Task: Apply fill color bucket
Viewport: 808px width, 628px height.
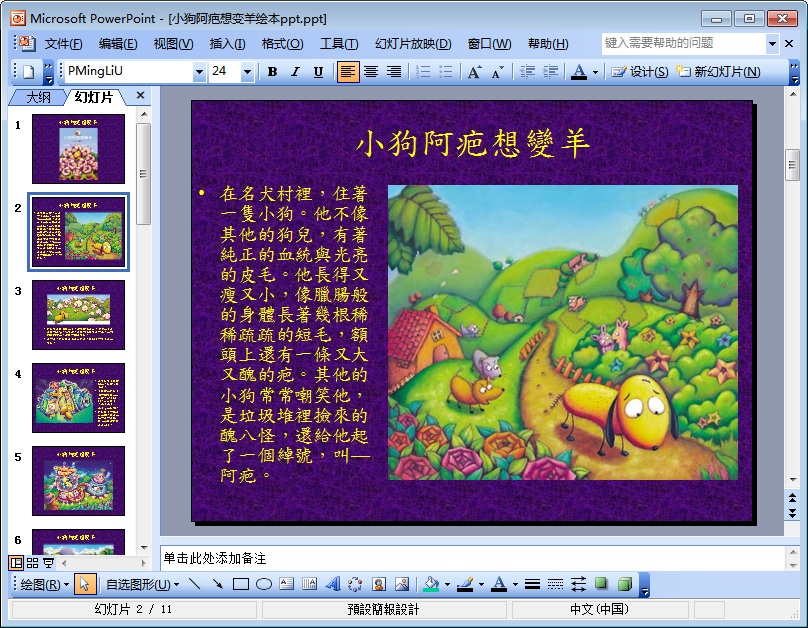Action: tap(431, 584)
